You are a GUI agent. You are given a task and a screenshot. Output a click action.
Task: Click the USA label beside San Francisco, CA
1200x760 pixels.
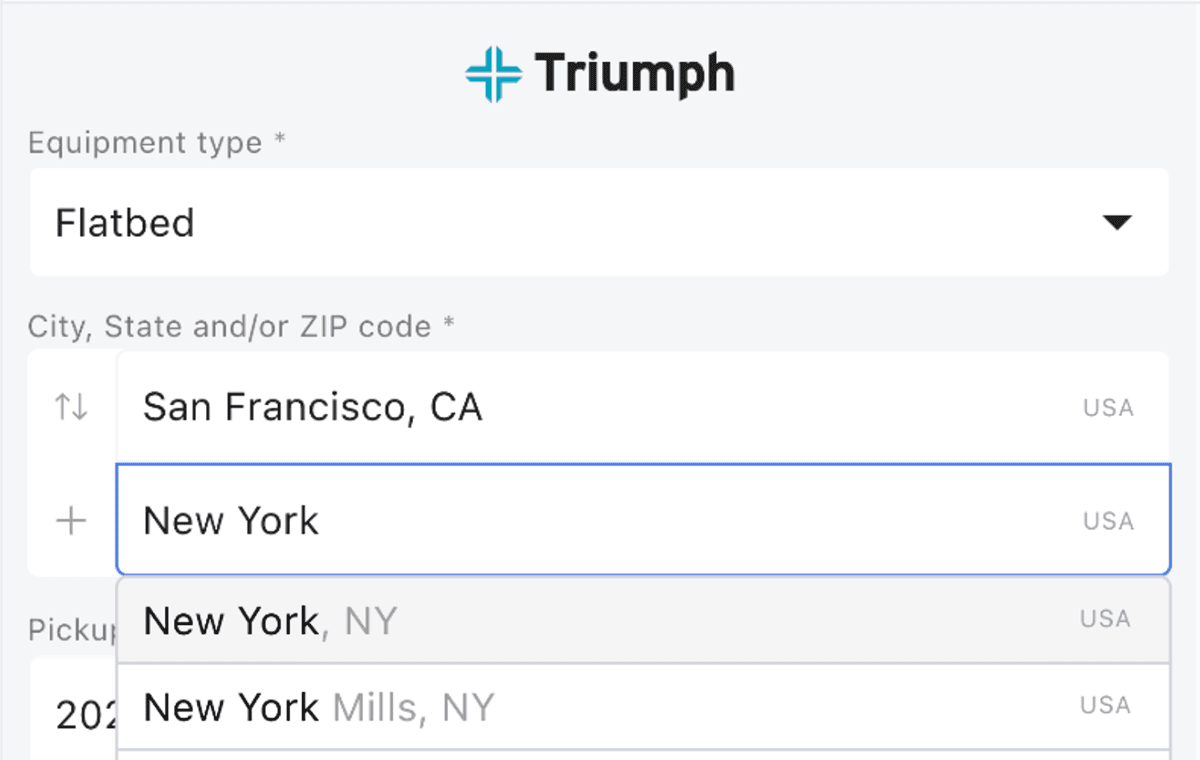[1107, 407]
